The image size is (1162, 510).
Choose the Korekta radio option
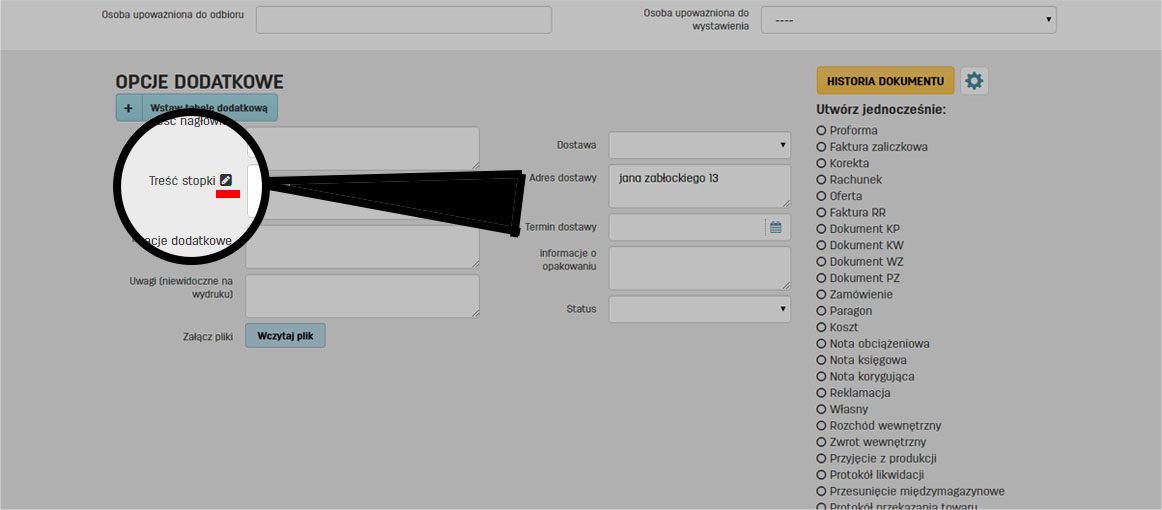click(x=822, y=163)
